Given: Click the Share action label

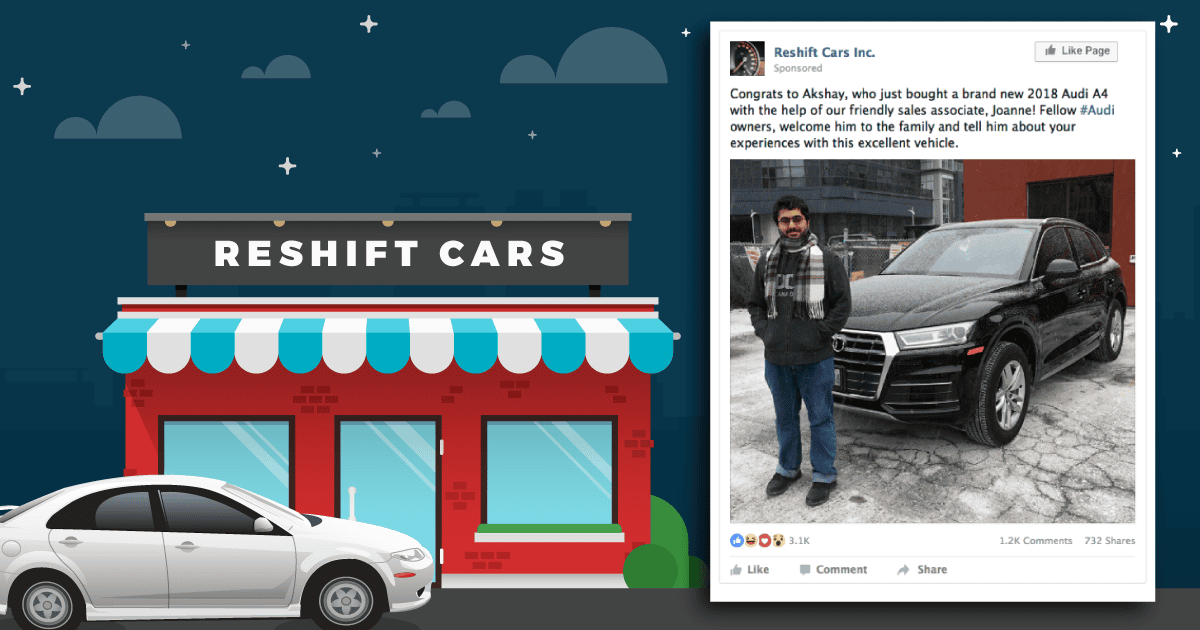Looking at the screenshot, I should tap(932, 570).
